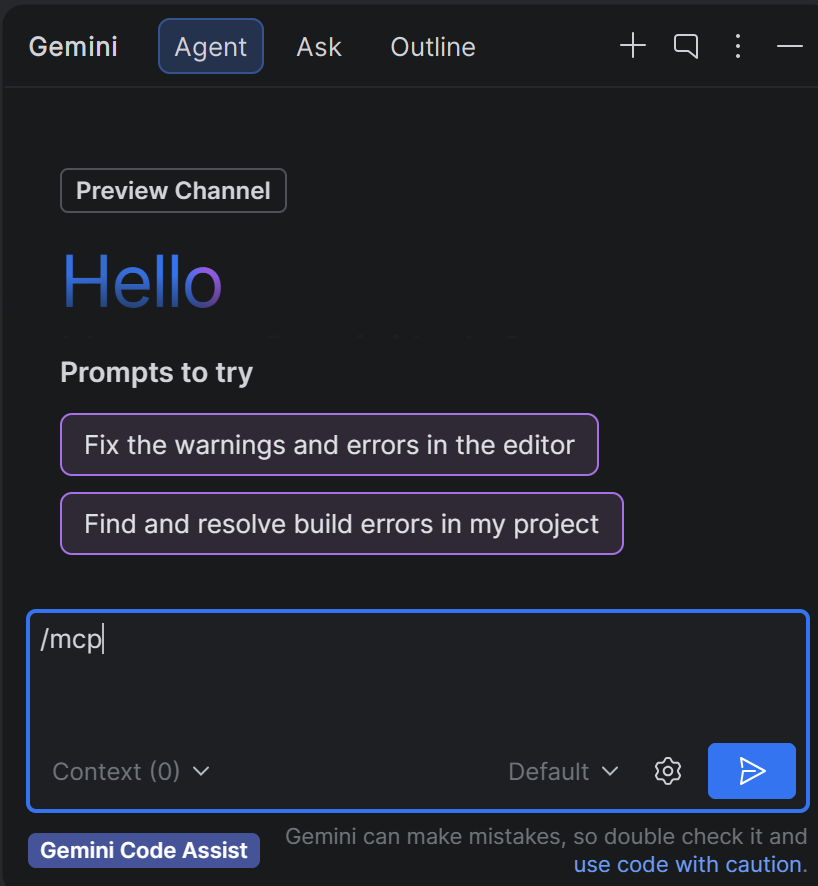Open agent settings gear icon
The image size is (818, 886).
pyautogui.click(x=668, y=771)
